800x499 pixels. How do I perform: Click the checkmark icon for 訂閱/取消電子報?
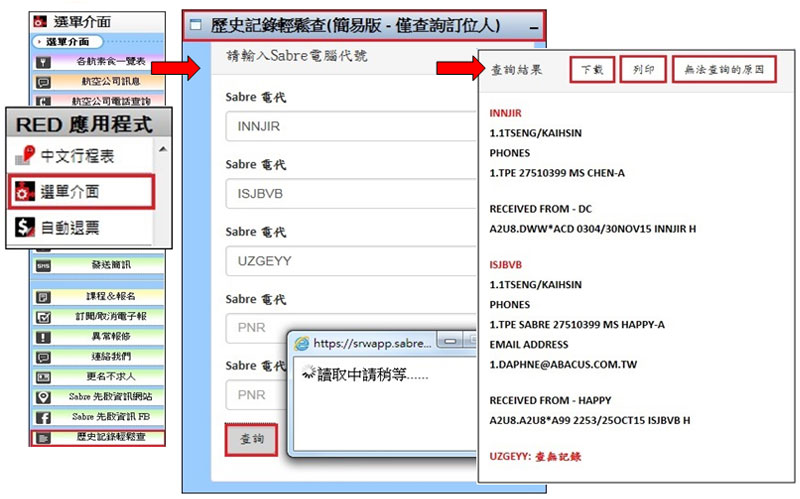[x=43, y=317]
